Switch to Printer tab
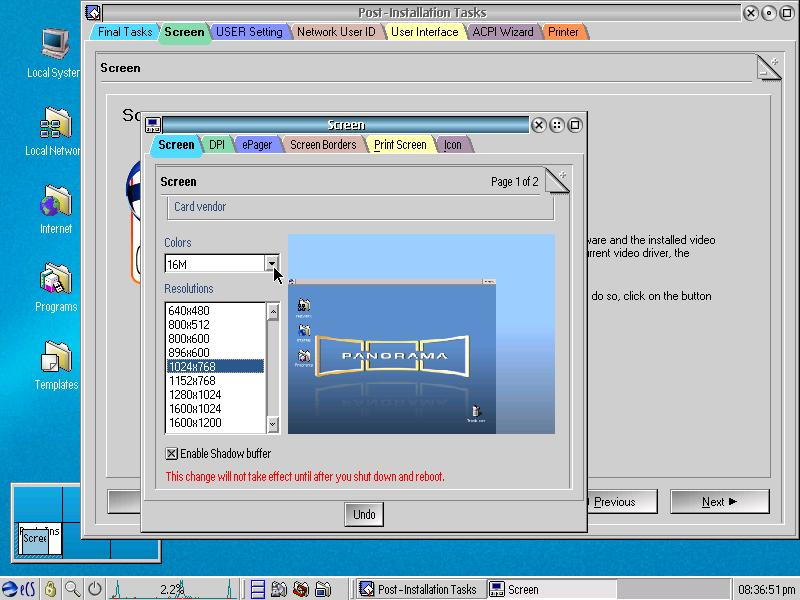Viewport: 800px width, 600px height. pos(563,32)
